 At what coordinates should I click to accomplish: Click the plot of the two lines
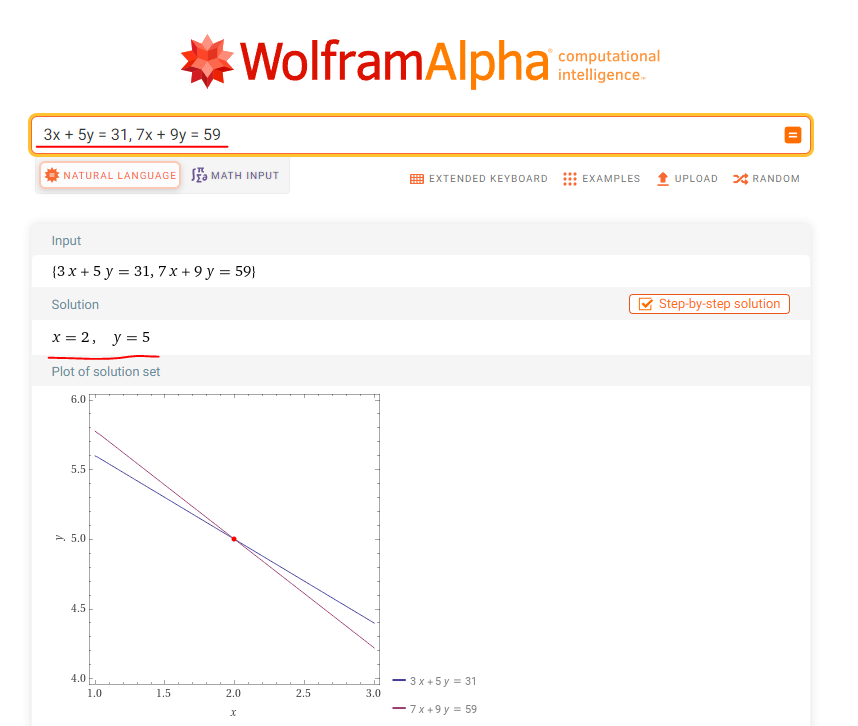coord(234,539)
